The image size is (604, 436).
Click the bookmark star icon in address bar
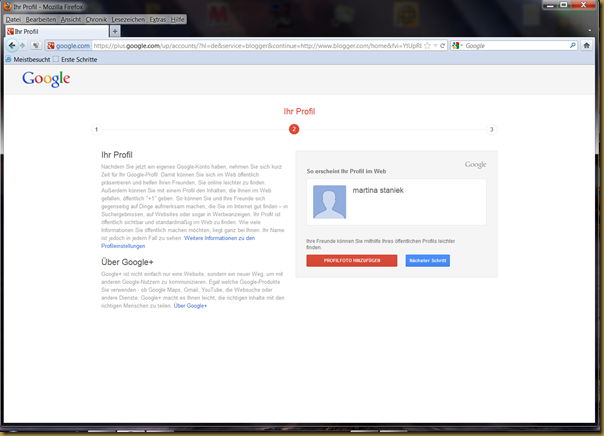point(427,45)
